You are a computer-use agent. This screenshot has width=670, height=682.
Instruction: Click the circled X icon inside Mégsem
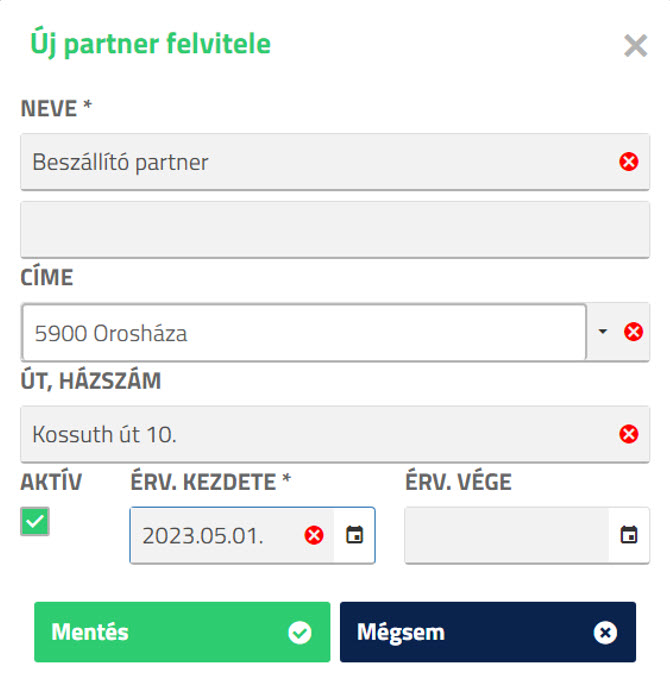pyautogui.click(x=605, y=632)
